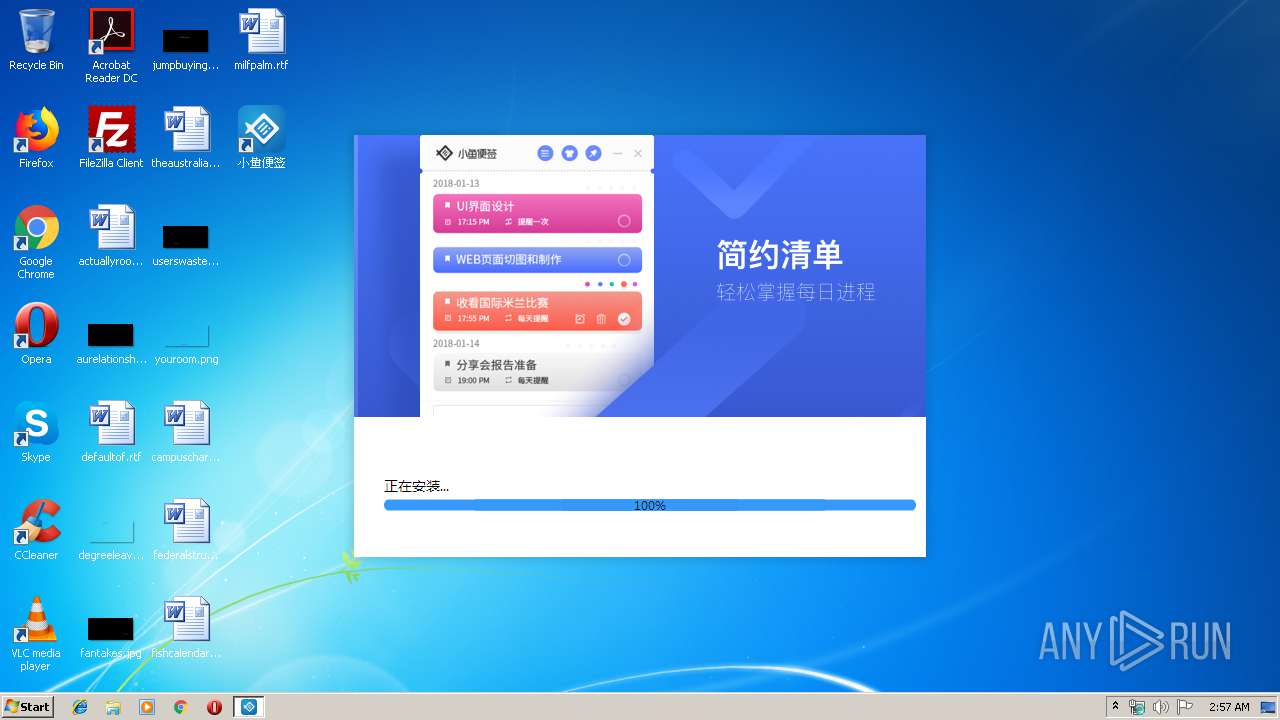The width and height of the screenshot is (1280, 720).
Task: Click the Show desktop button
Action: (x=1269, y=707)
